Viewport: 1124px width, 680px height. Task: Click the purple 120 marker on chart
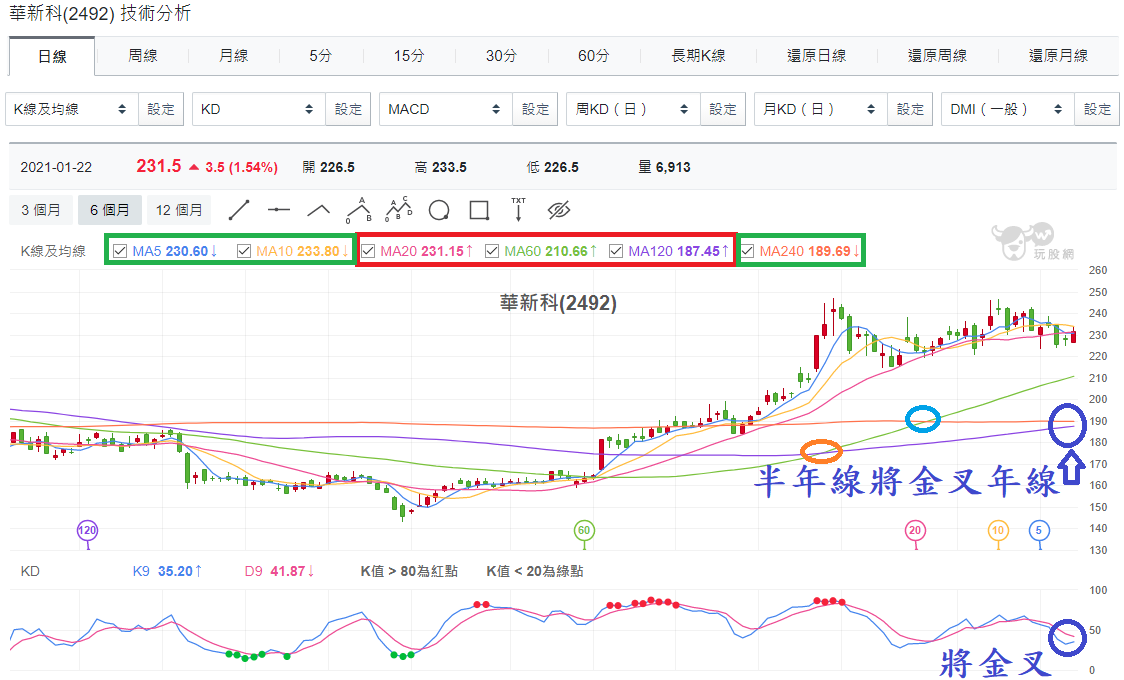tap(87, 531)
